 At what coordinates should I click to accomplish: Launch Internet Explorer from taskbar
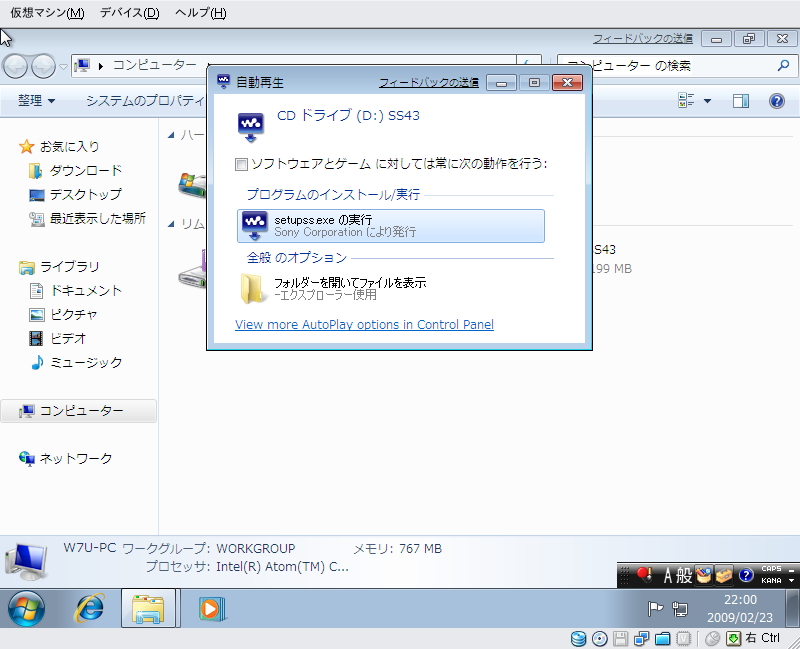pos(90,608)
